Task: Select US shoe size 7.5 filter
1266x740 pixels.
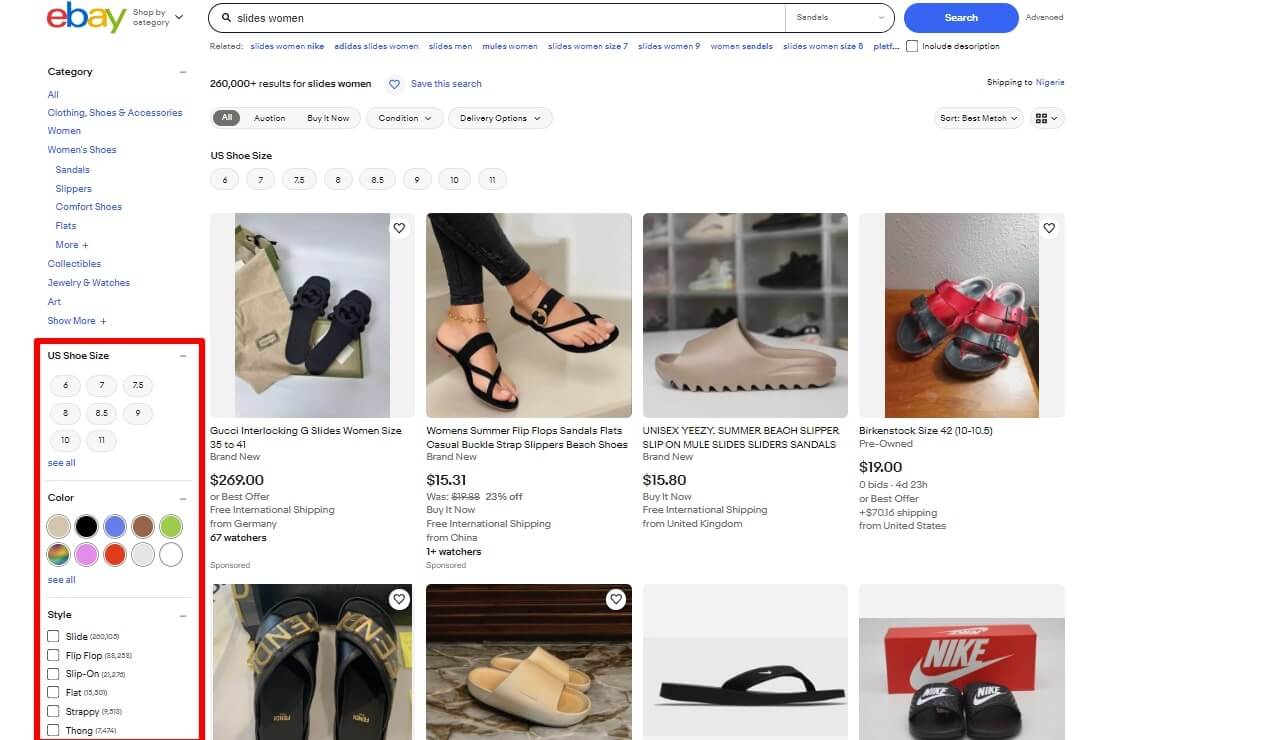Action: [138, 385]
